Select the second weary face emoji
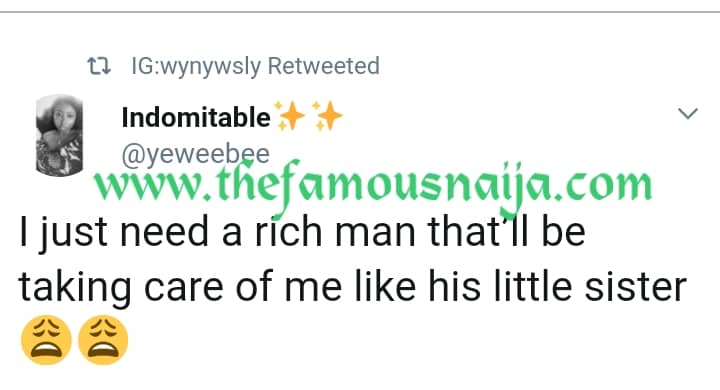This screenshot has width=720, height=390. click(x=103, y=340)
